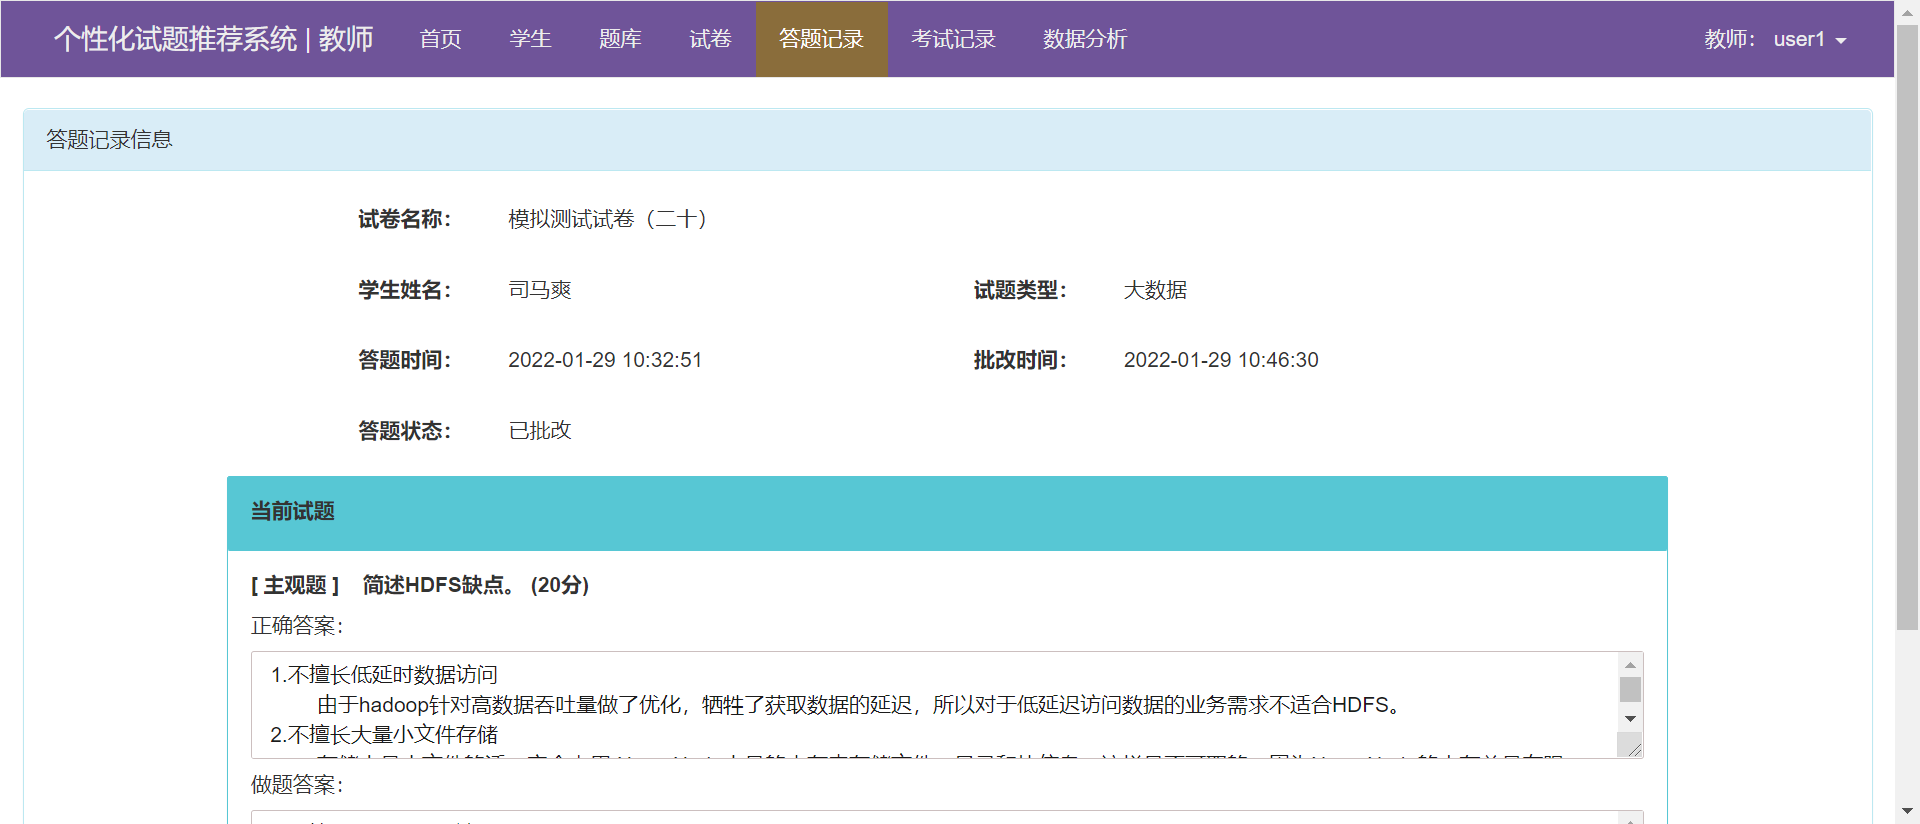Click the active 答题记录 tab
This screenshot has height=824, width=1920.
821,39
